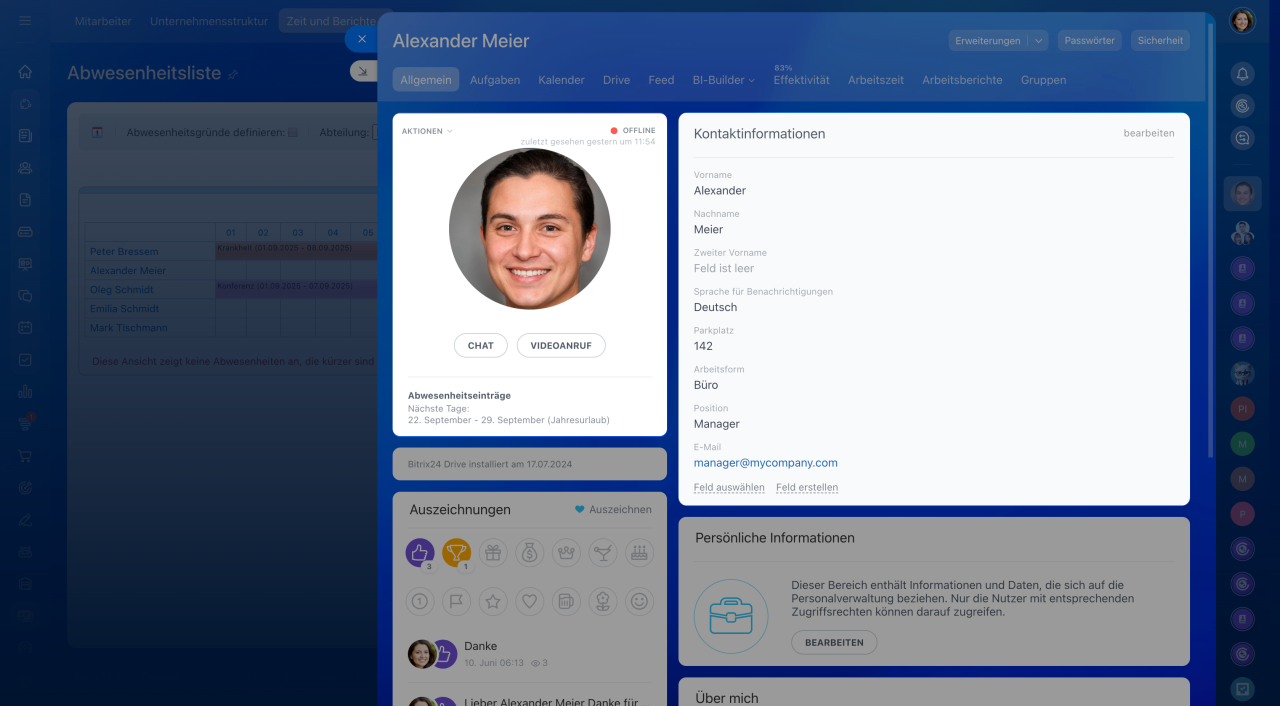Click bearbeiten link in Kontaktinformationen

1149,133
